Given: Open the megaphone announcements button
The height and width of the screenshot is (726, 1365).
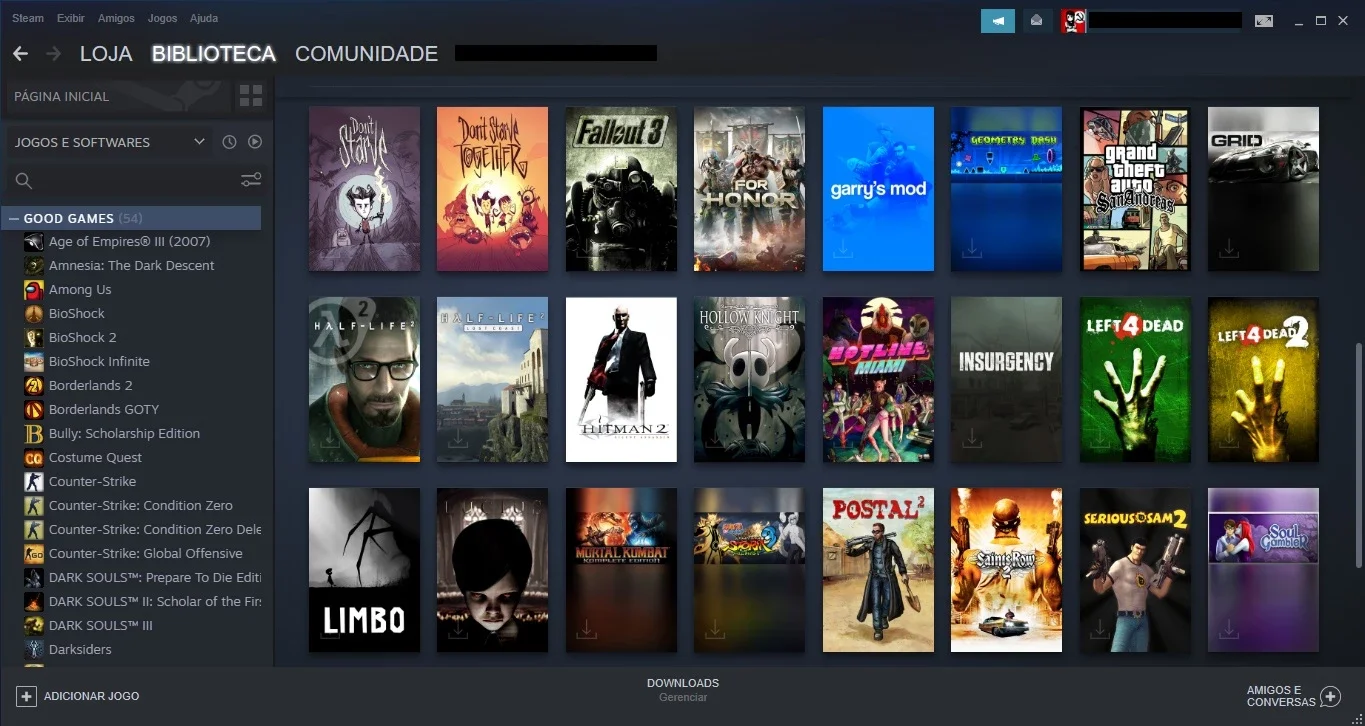Looking at the screenshot, I should [x=998, y=20].
